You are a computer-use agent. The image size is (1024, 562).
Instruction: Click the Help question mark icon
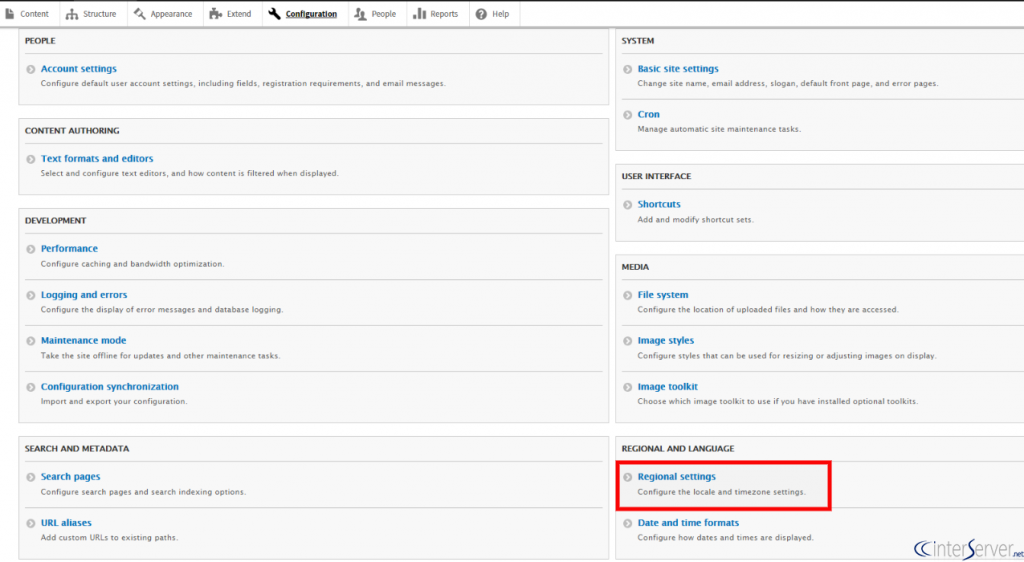click(x=481, y=14)
